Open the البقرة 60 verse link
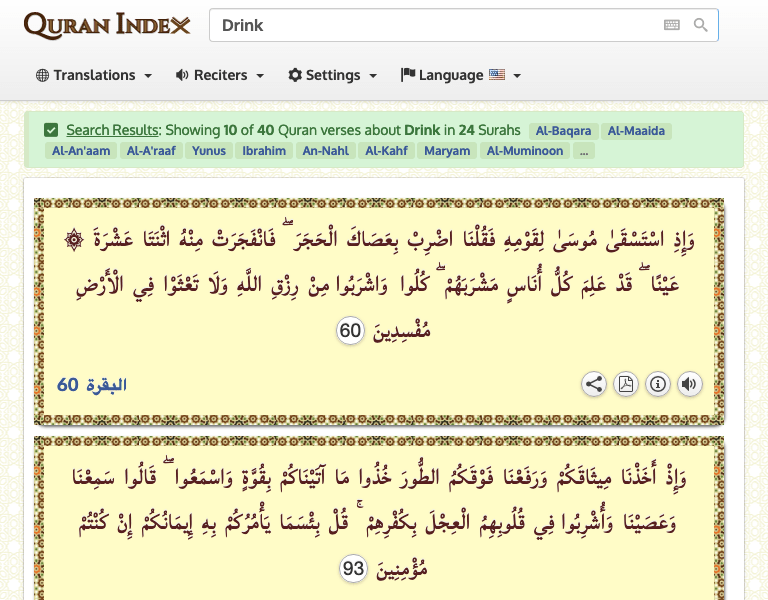The width and height of the screenshot is (768, 600). 92,385
